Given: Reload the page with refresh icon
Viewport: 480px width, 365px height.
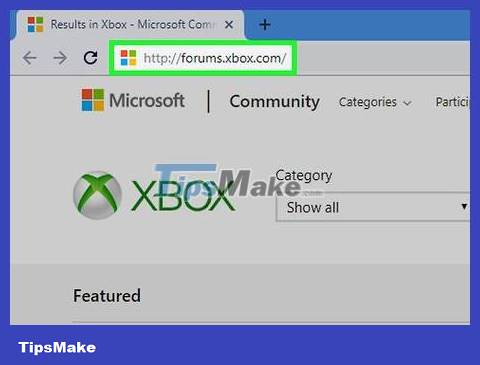Looking at the screenshot, I should (x=90, y=58).
